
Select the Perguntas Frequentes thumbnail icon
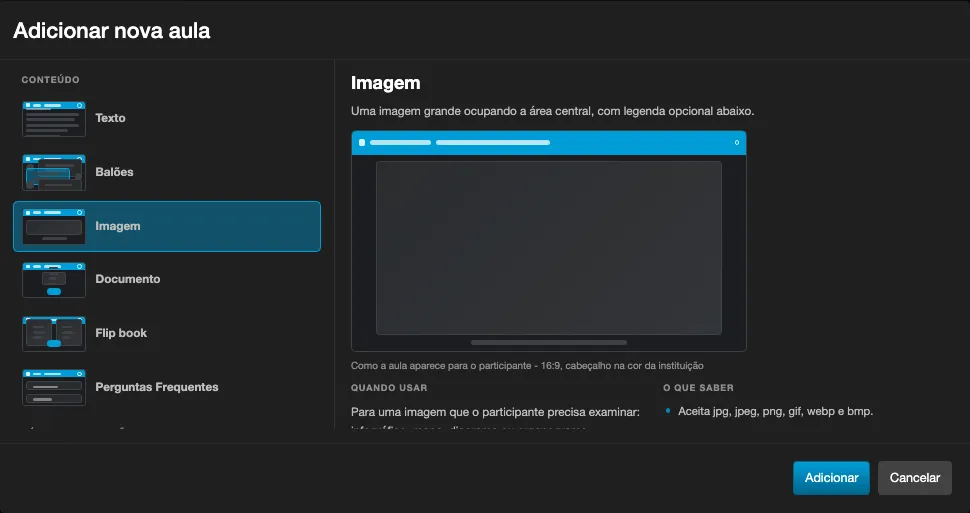[x=54, y=387]
